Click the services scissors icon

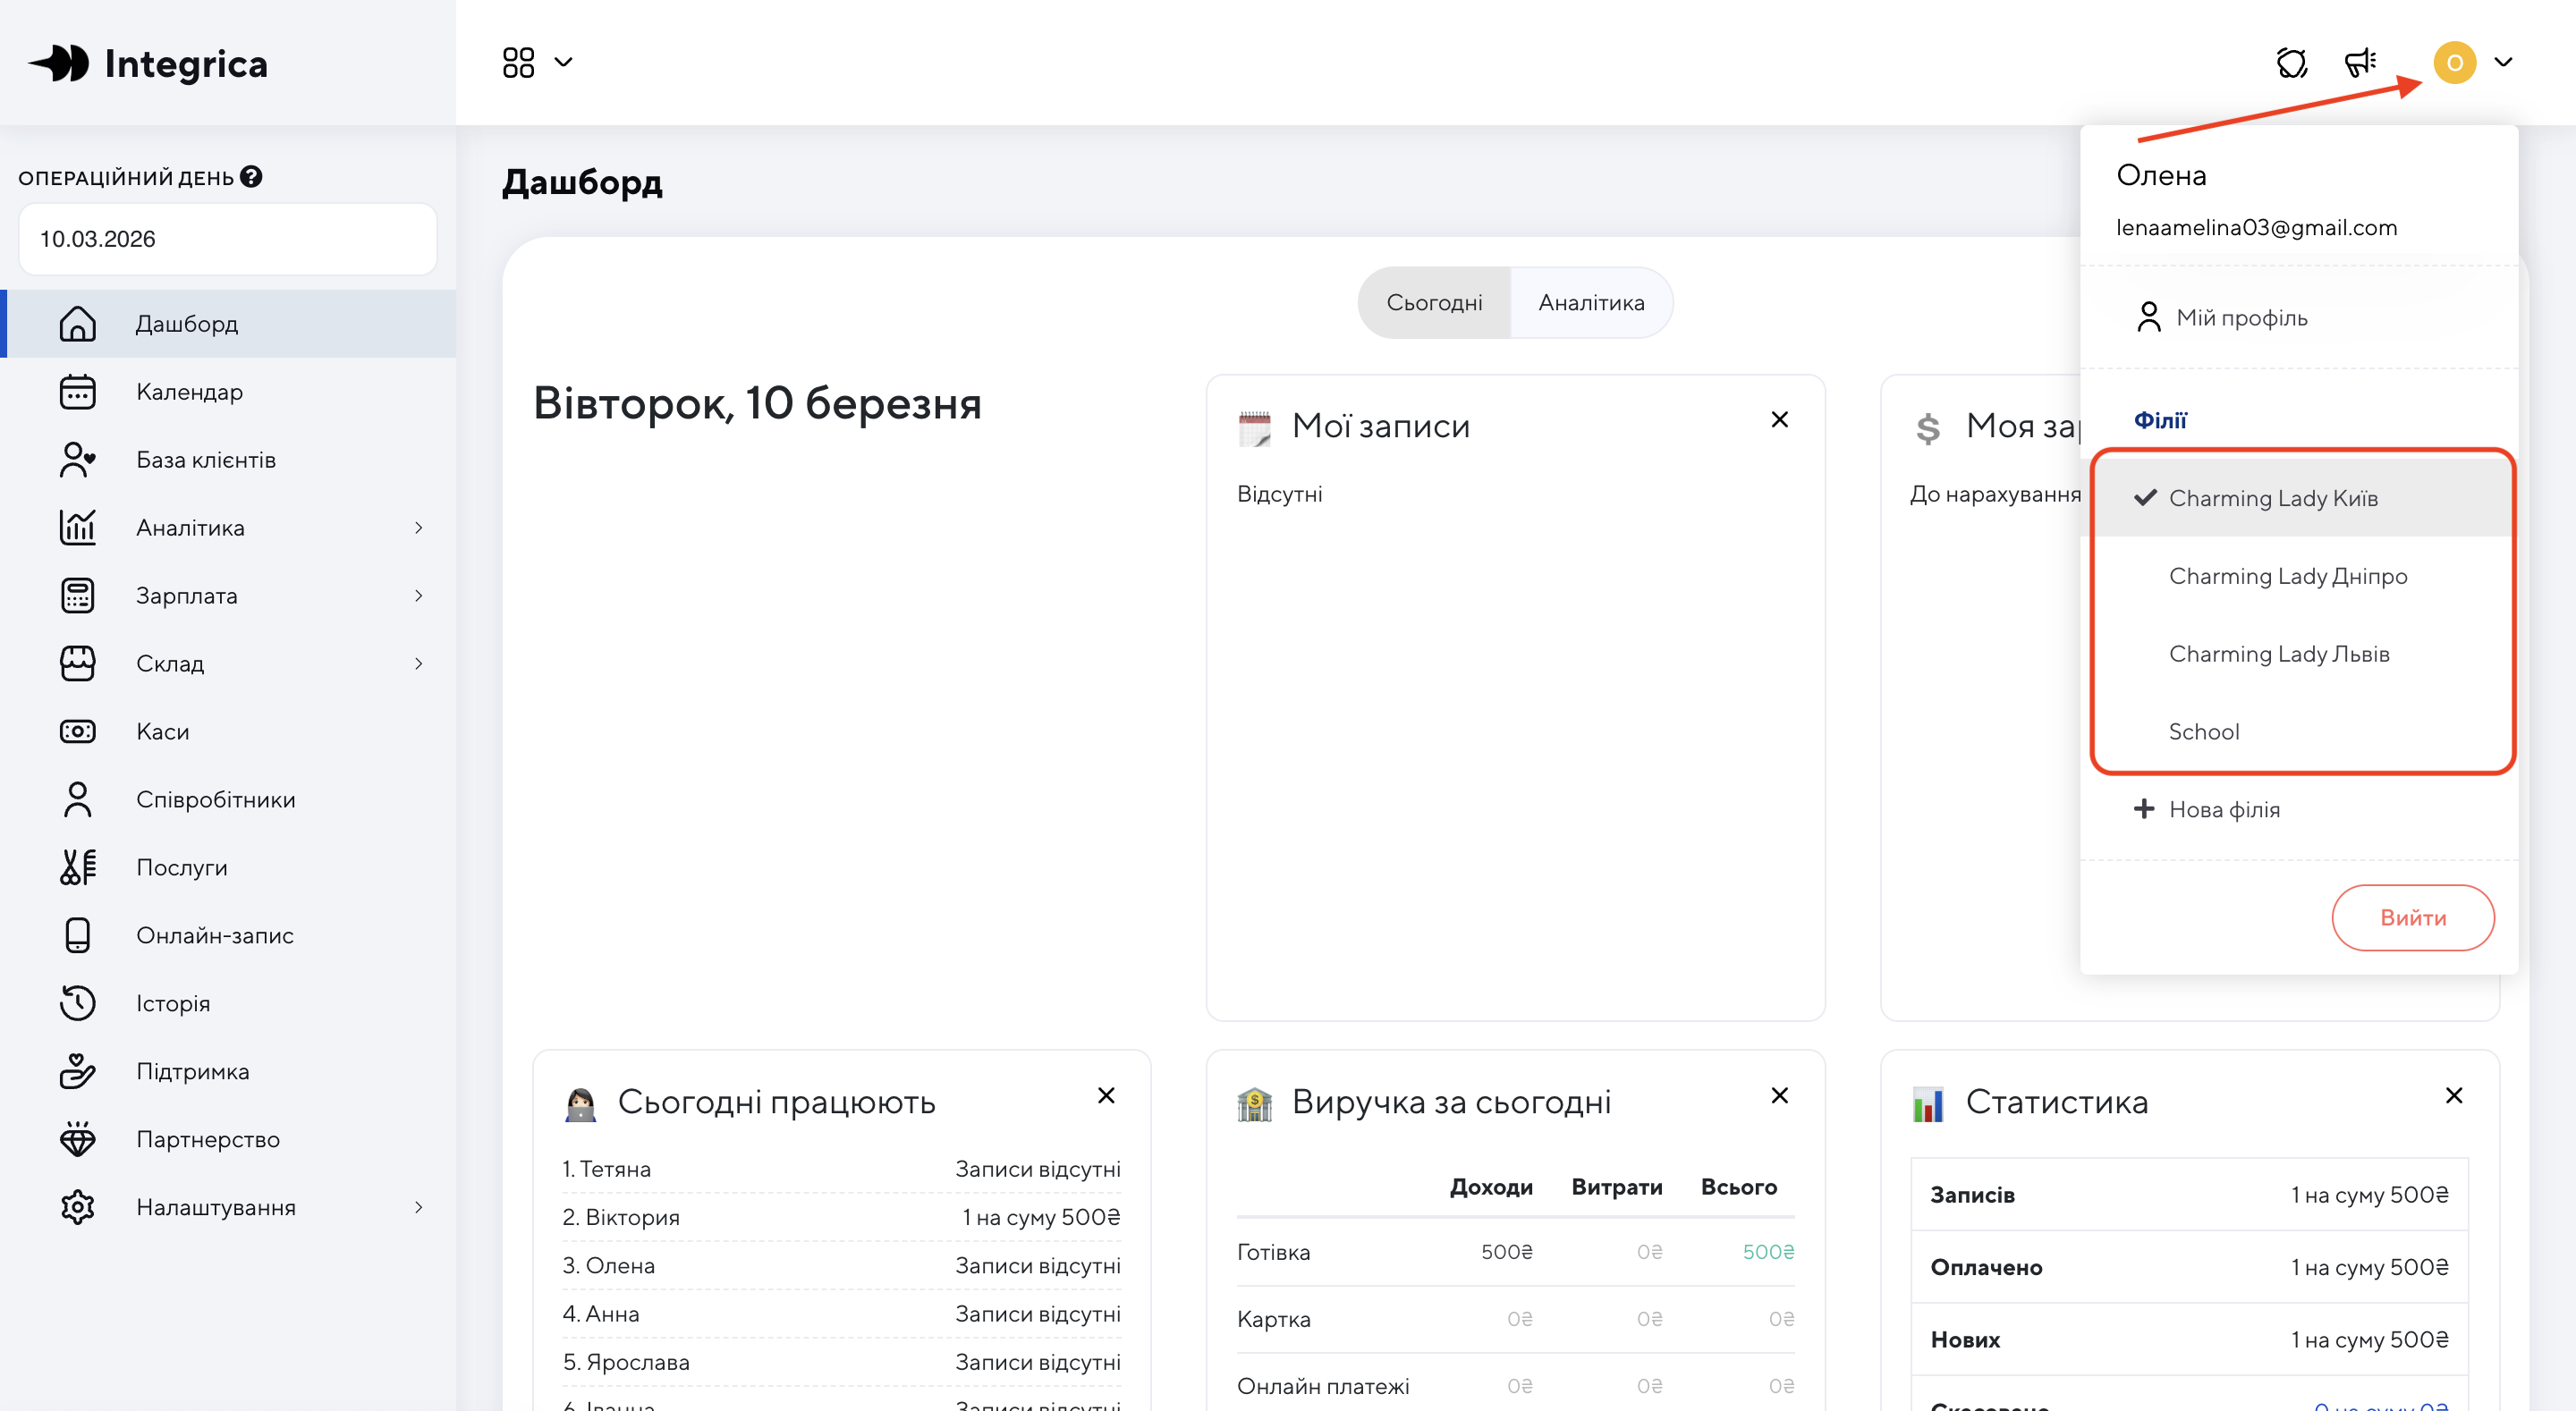(x=77, y=867)
